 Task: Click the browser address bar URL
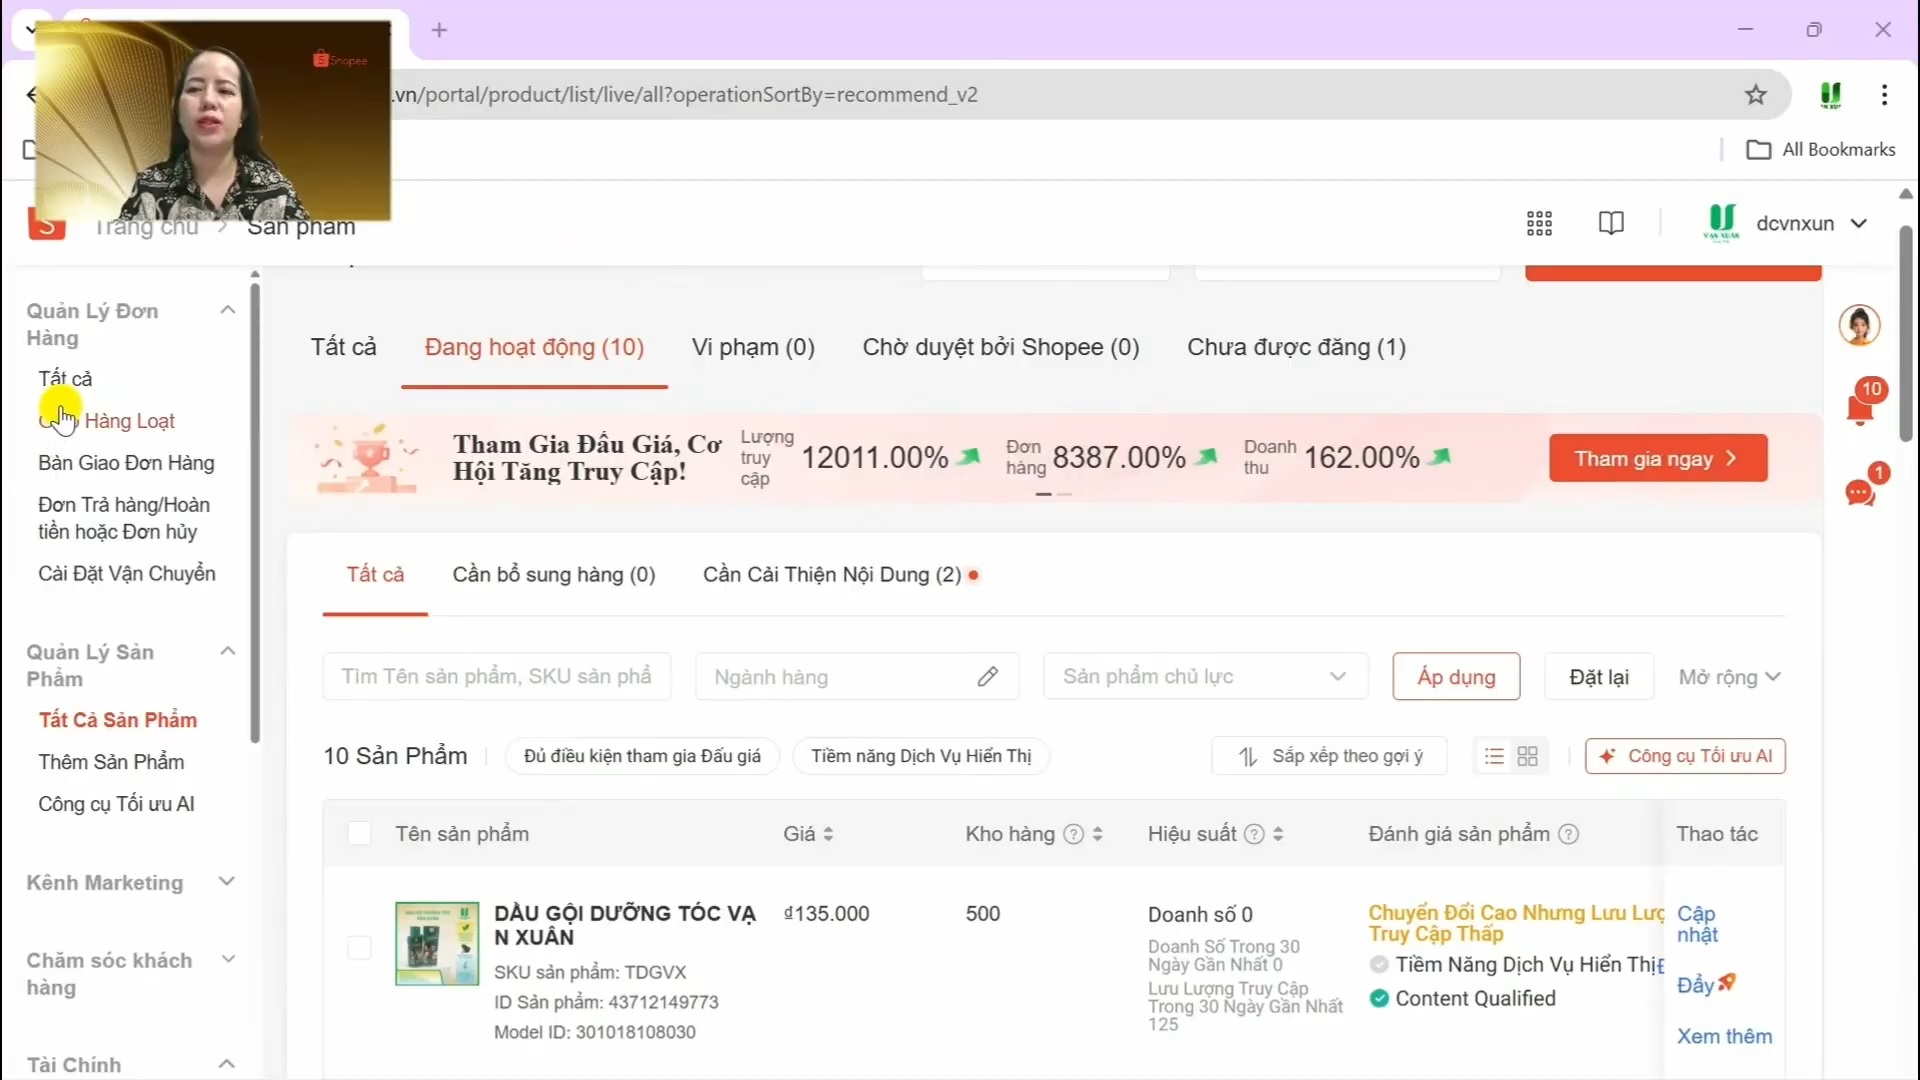(686, 95)
